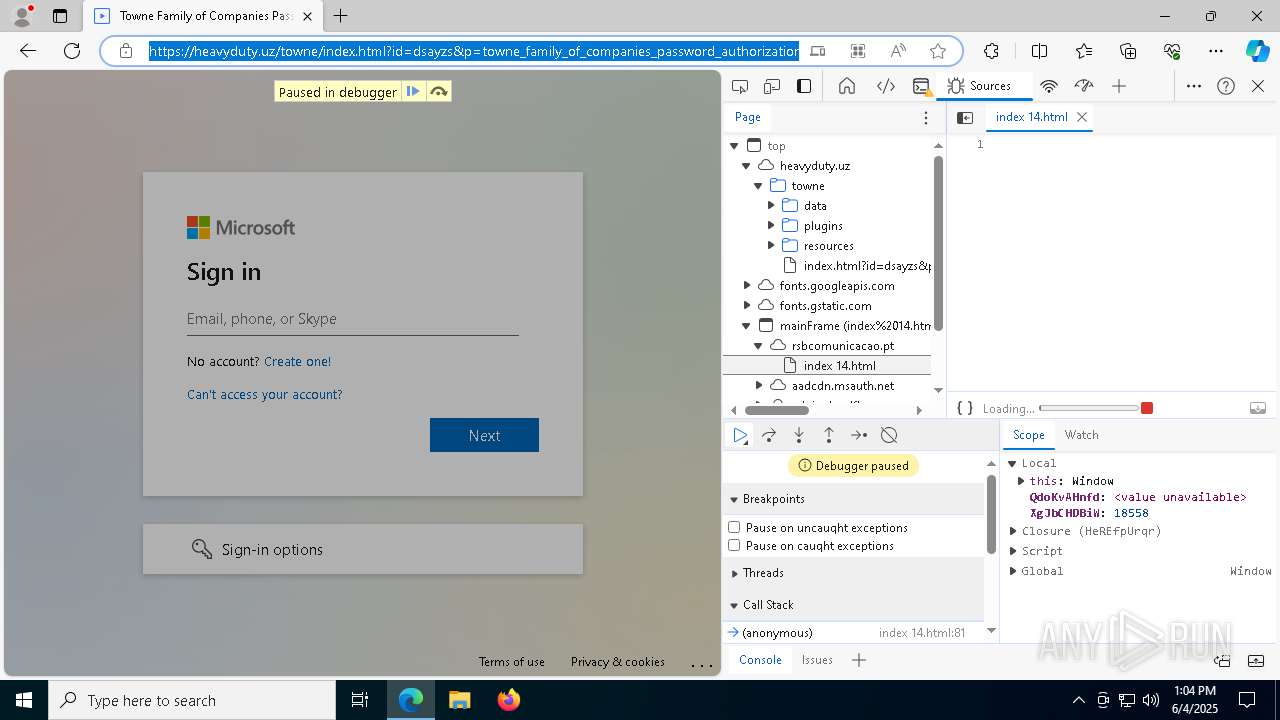Image resolution: width=1280 pixels, height=720 pixels.
Task: Click the Step button in debugger
Action: (859, 435)
